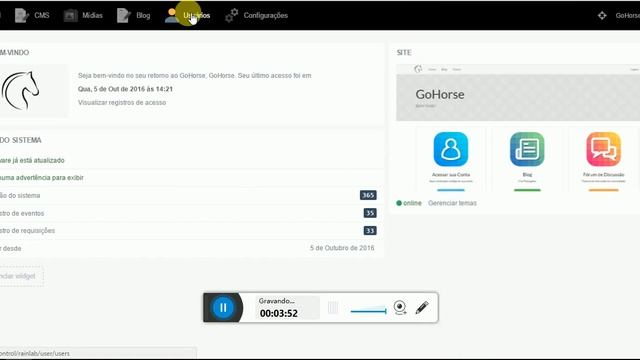Viewport: 640px width, 360px height.
Task: Pause the screen recording
Action: [x=223, y=307]
